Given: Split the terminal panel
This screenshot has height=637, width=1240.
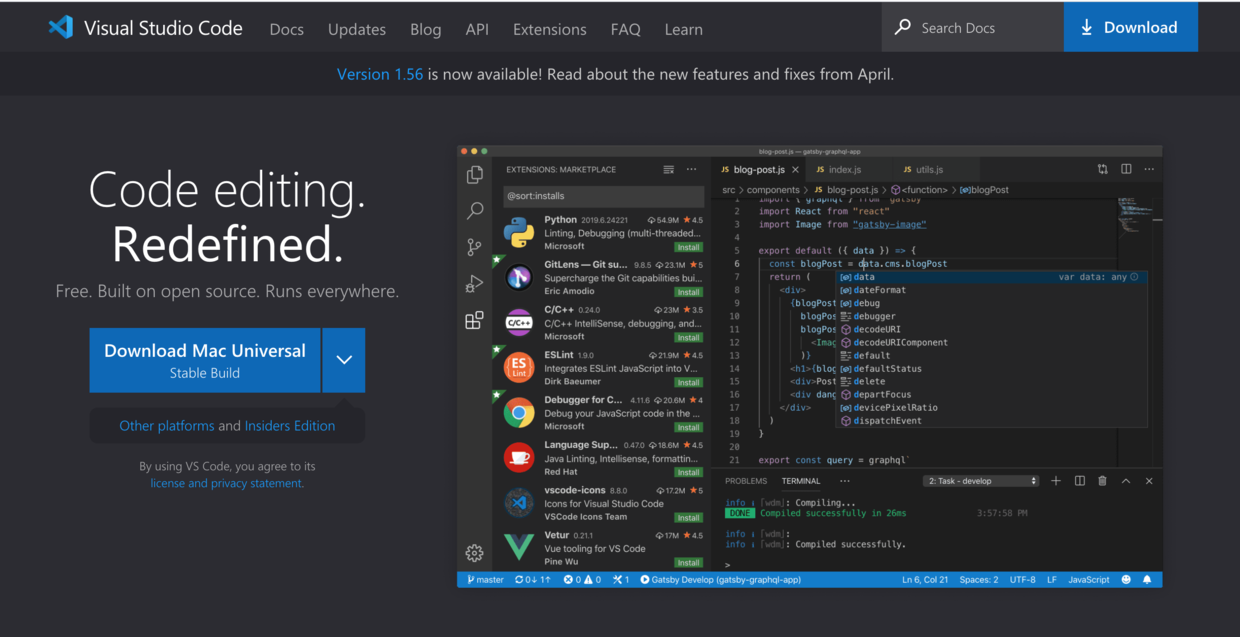Looking at the screenshot, I should pyautogui.click(x=1080, y=481).
